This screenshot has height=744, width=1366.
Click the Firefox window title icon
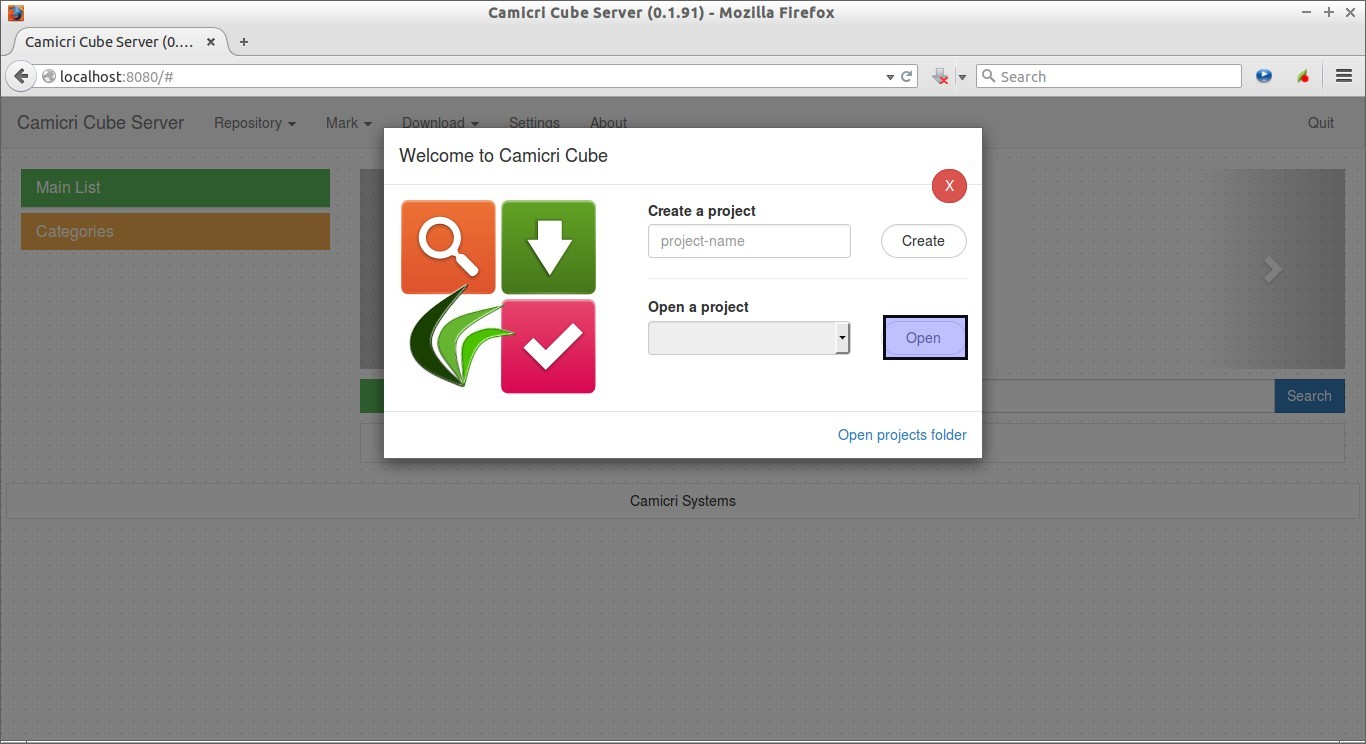click(x=15, y=13)
